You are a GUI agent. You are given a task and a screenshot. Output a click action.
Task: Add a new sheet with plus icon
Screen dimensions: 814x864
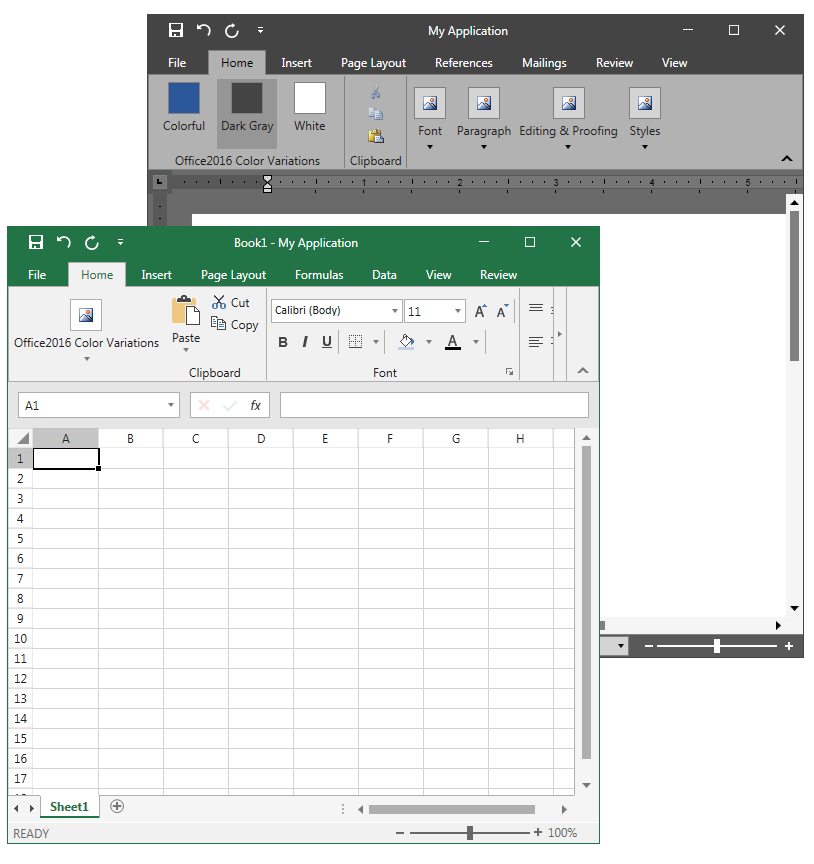(x=117, y=807)
